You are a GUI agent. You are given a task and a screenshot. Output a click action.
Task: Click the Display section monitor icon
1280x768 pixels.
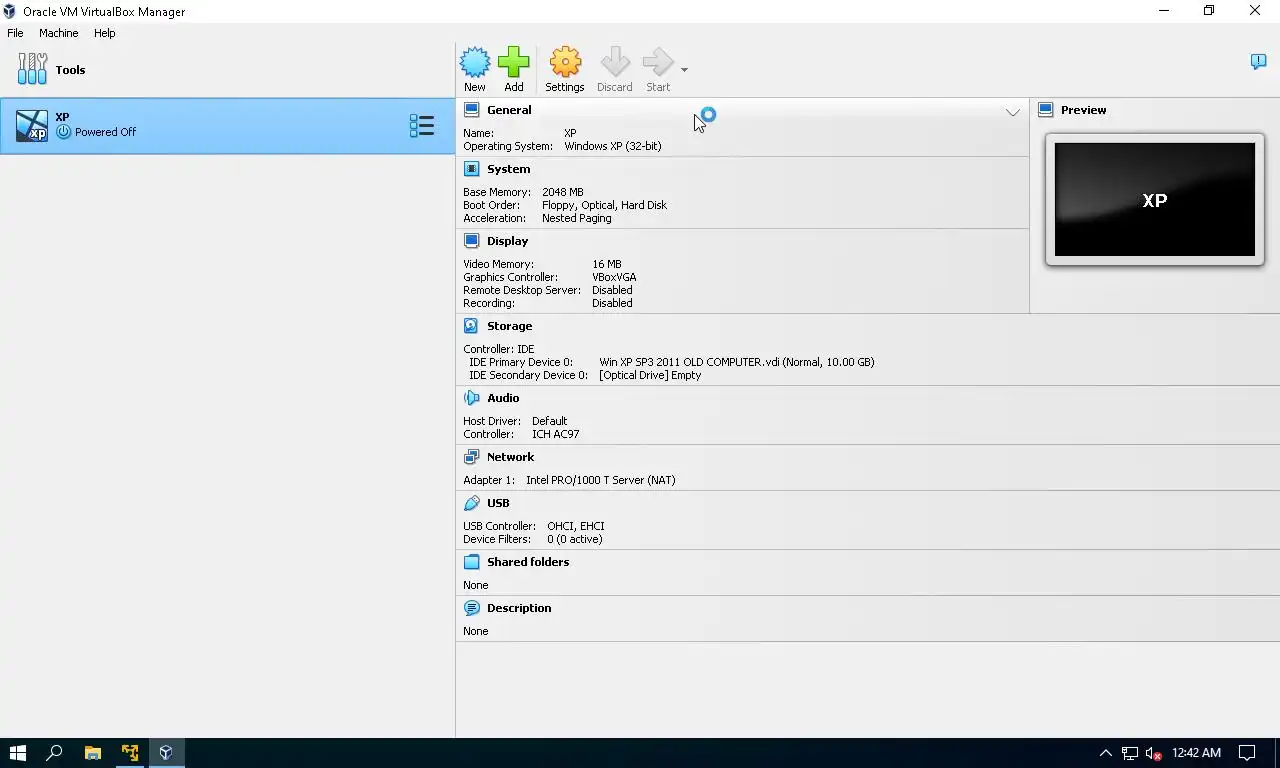pyautogui.click(x=471, y=241)
